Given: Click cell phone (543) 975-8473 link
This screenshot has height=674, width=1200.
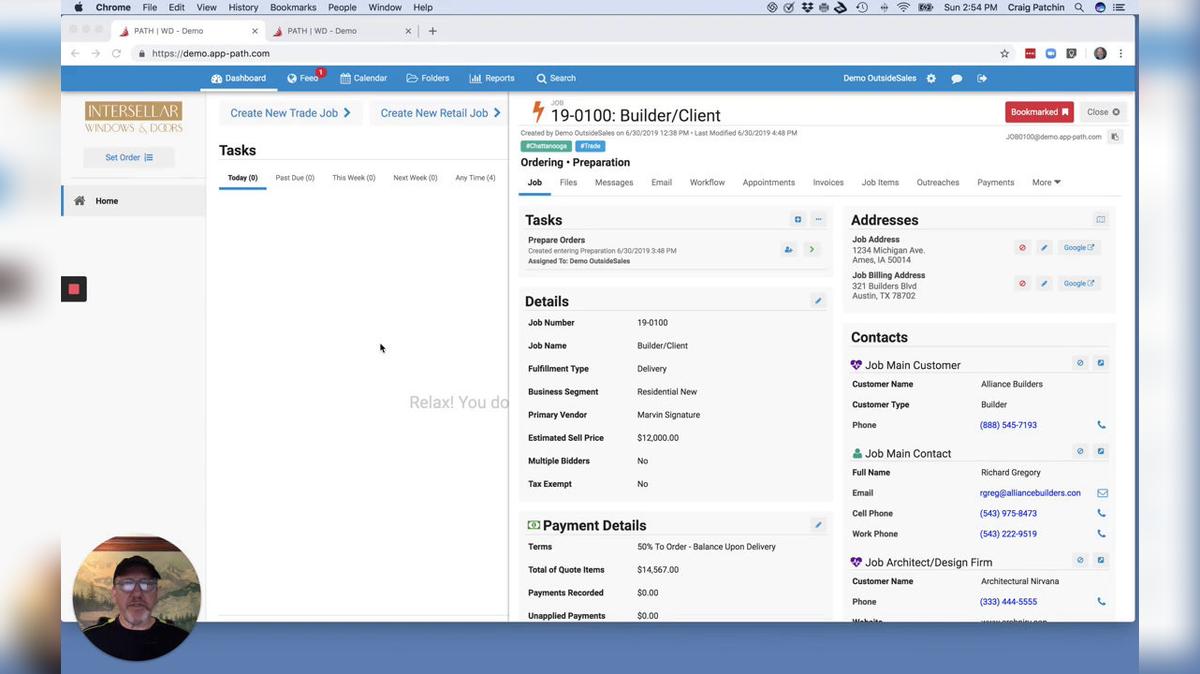Looking at the screenshot, I should (1008, 514).
